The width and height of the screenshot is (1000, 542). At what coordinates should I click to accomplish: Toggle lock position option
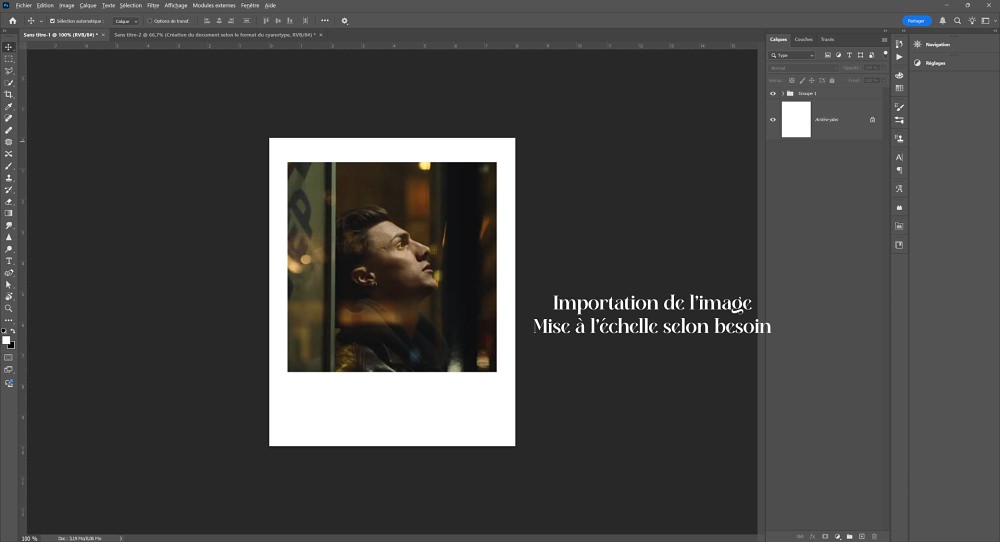tap(812, 80)
